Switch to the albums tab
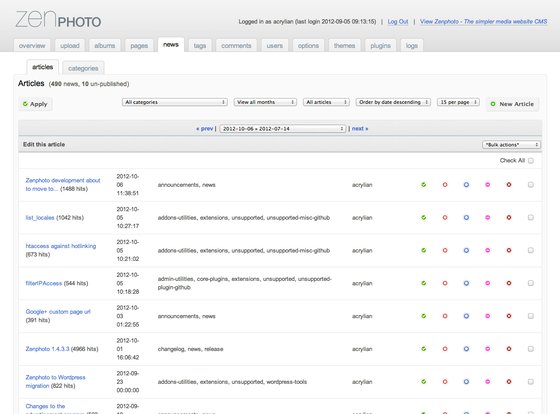This screenshot has width=560, height=414. (105, 46)
